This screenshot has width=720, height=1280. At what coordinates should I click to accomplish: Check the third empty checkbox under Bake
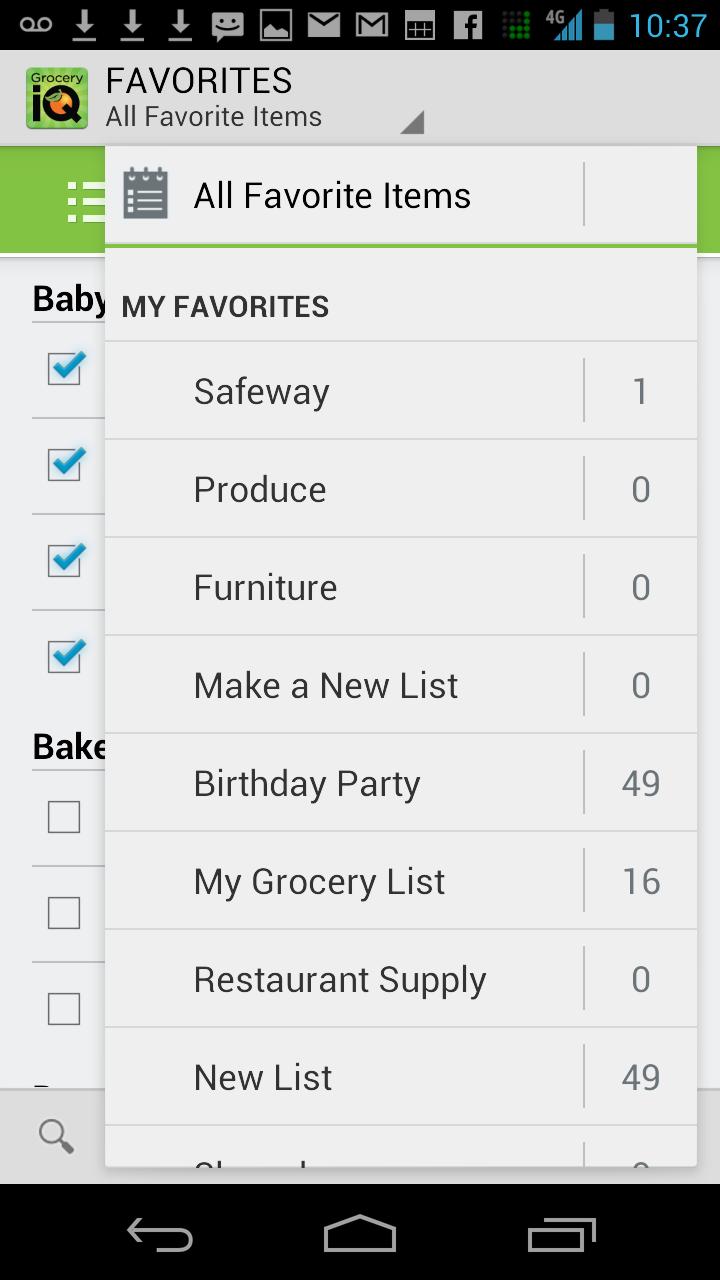pos(64,1009)
